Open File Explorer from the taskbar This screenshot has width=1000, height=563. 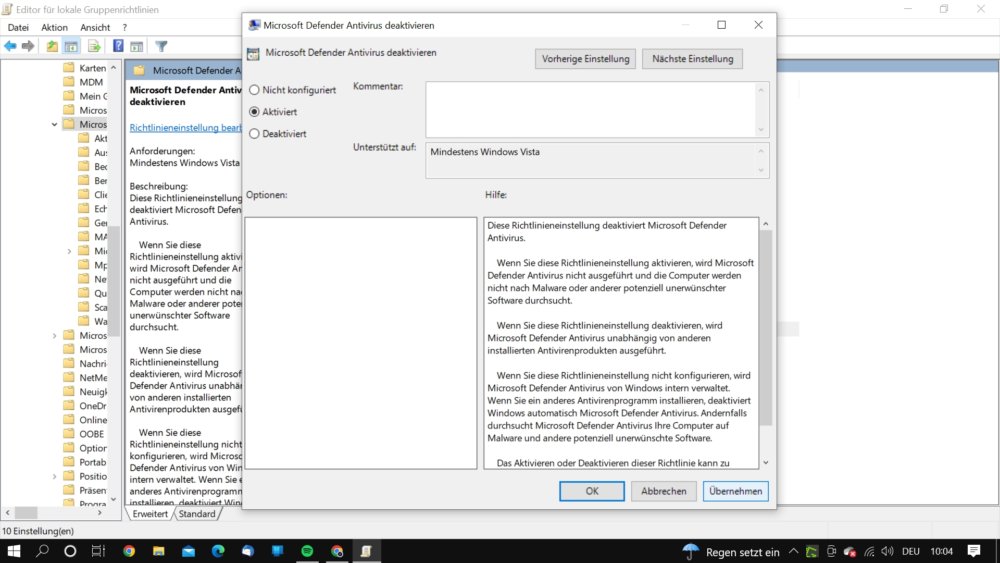tap(158, 551)
